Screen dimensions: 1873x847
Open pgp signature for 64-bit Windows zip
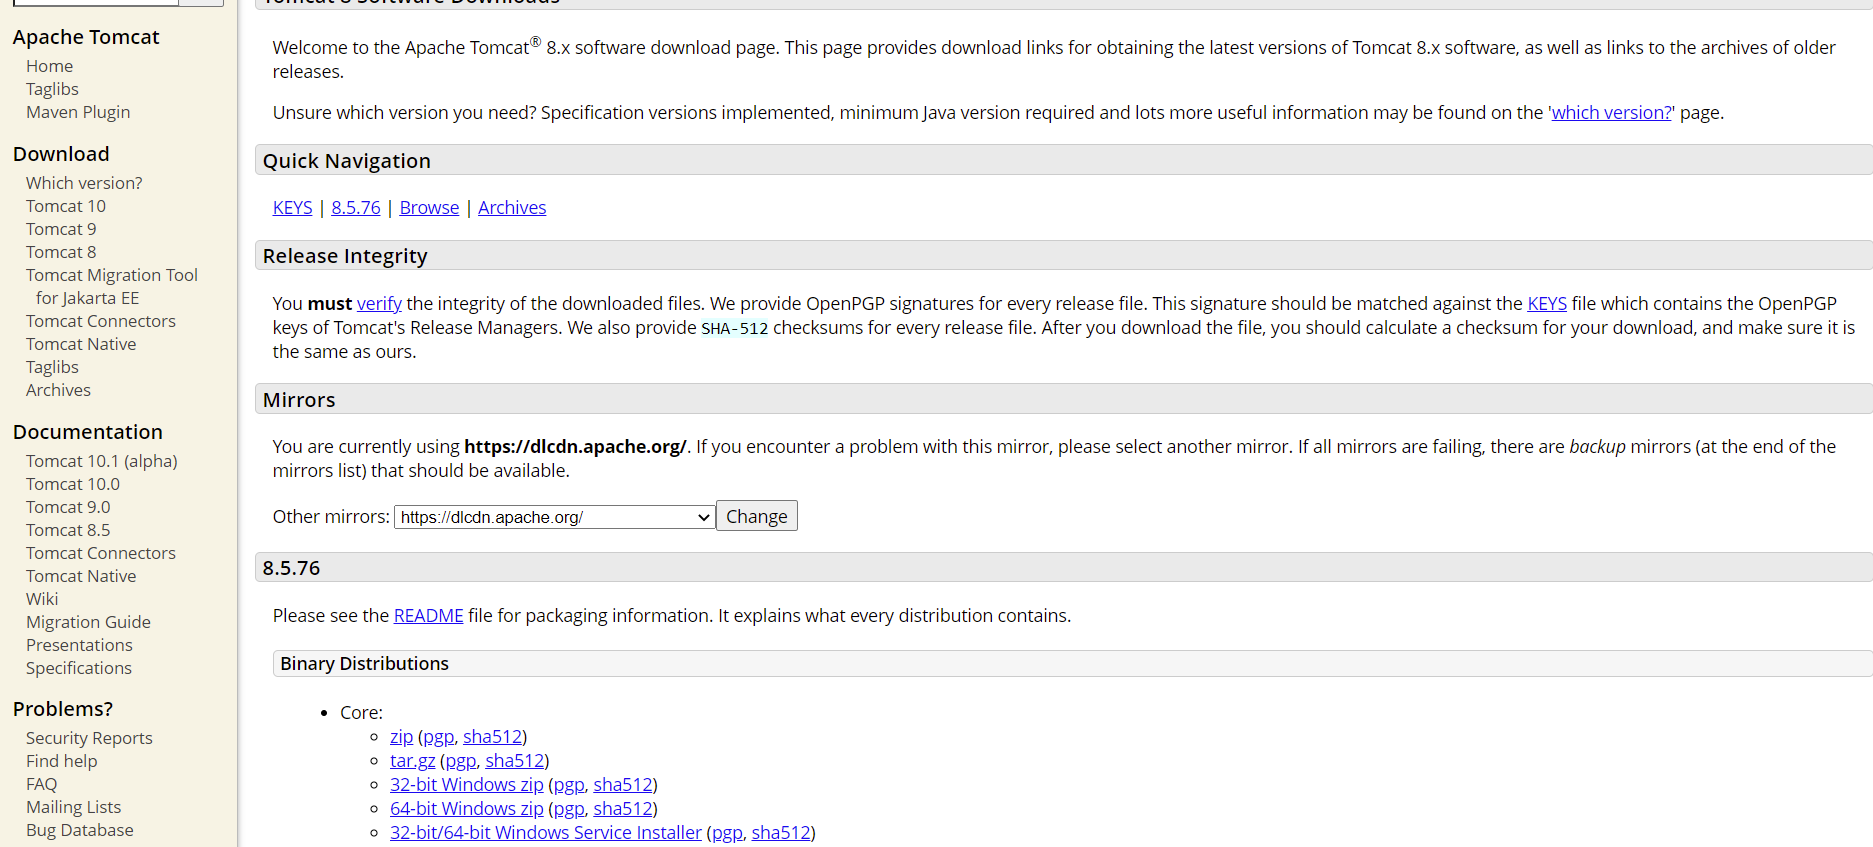(569, 809)
